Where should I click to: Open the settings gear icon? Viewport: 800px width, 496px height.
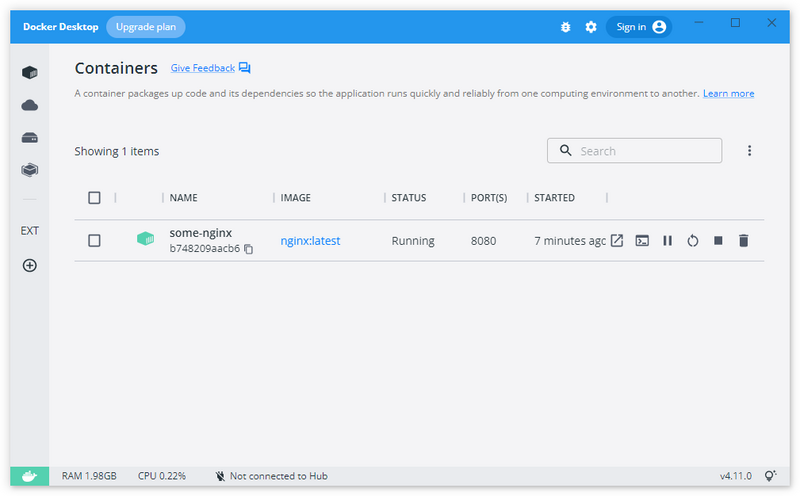pyautogui.click(x=591, y=27)
